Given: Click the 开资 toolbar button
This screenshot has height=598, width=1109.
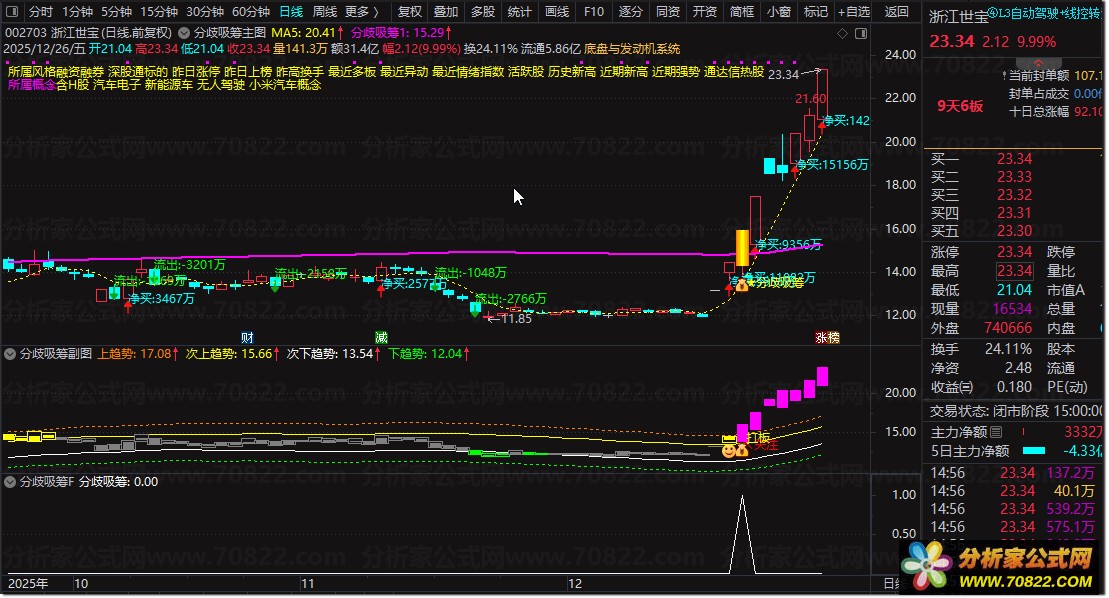Looking at the screenshot, I should coord(704,11).
